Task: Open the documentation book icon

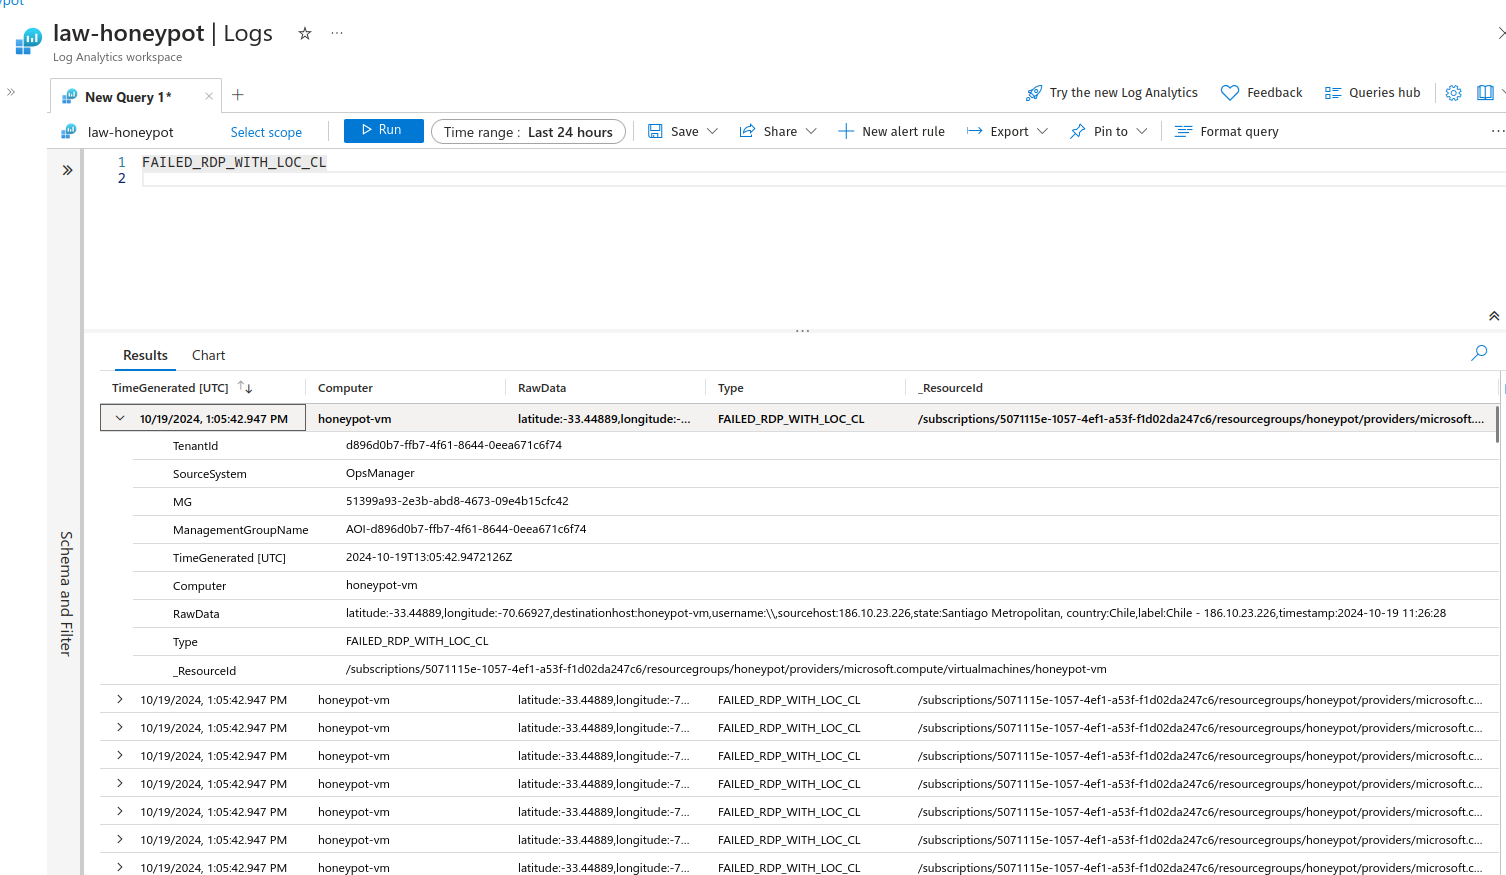Action: tap(1485, 93)
